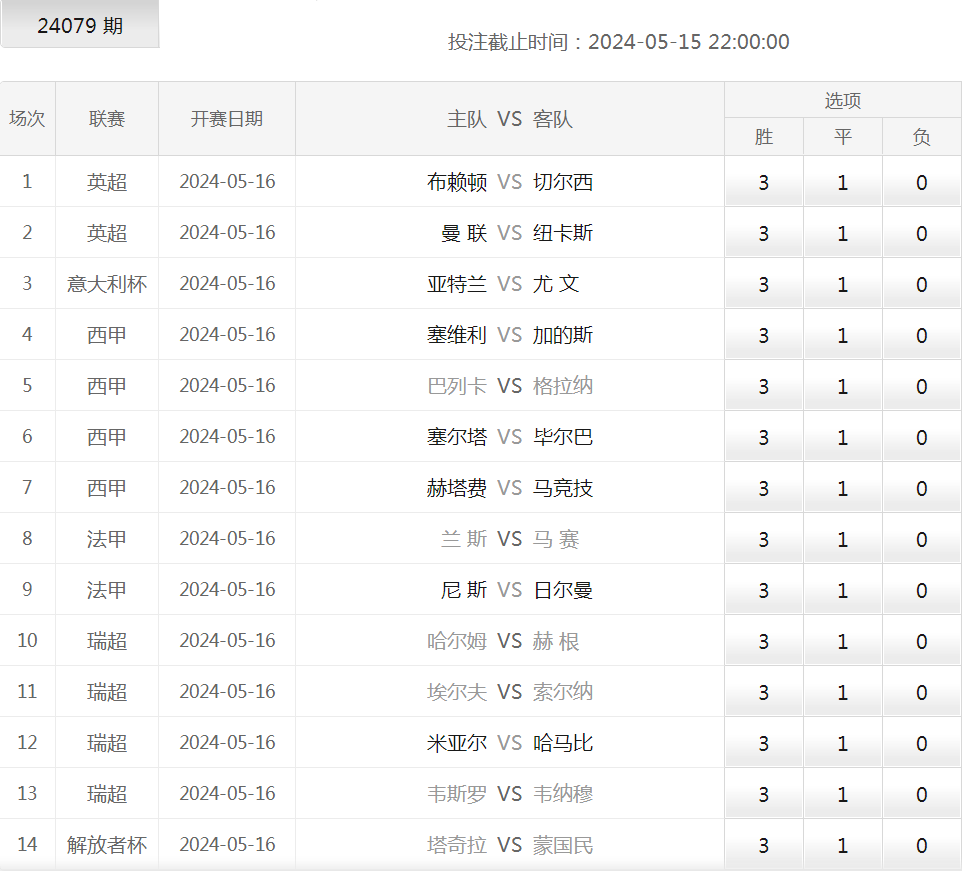This screenshot has width=962, height=872.
Task: Pick the draw option for 巴列卡 vs 格拉纳
Action: (842, 386)
